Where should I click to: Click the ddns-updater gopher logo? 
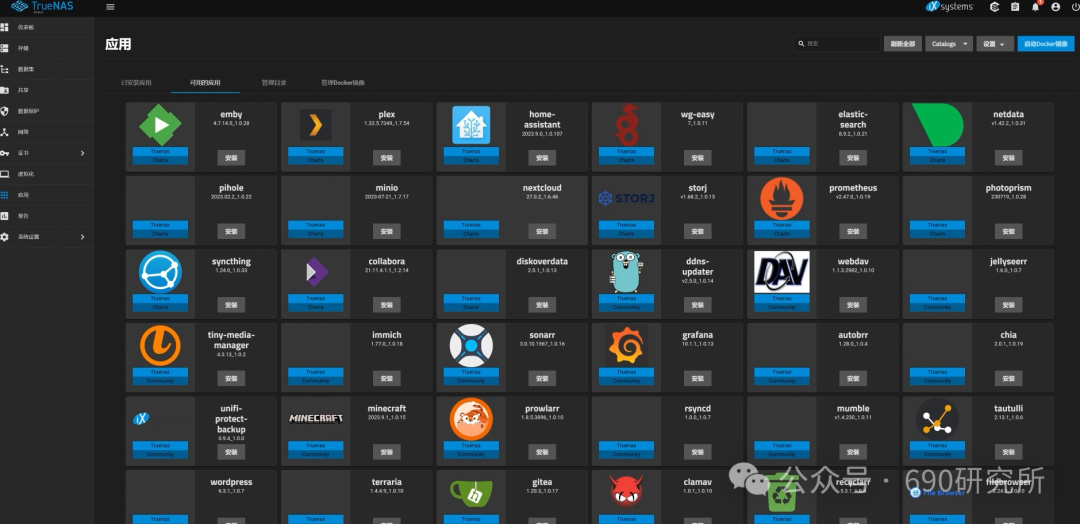626,272
